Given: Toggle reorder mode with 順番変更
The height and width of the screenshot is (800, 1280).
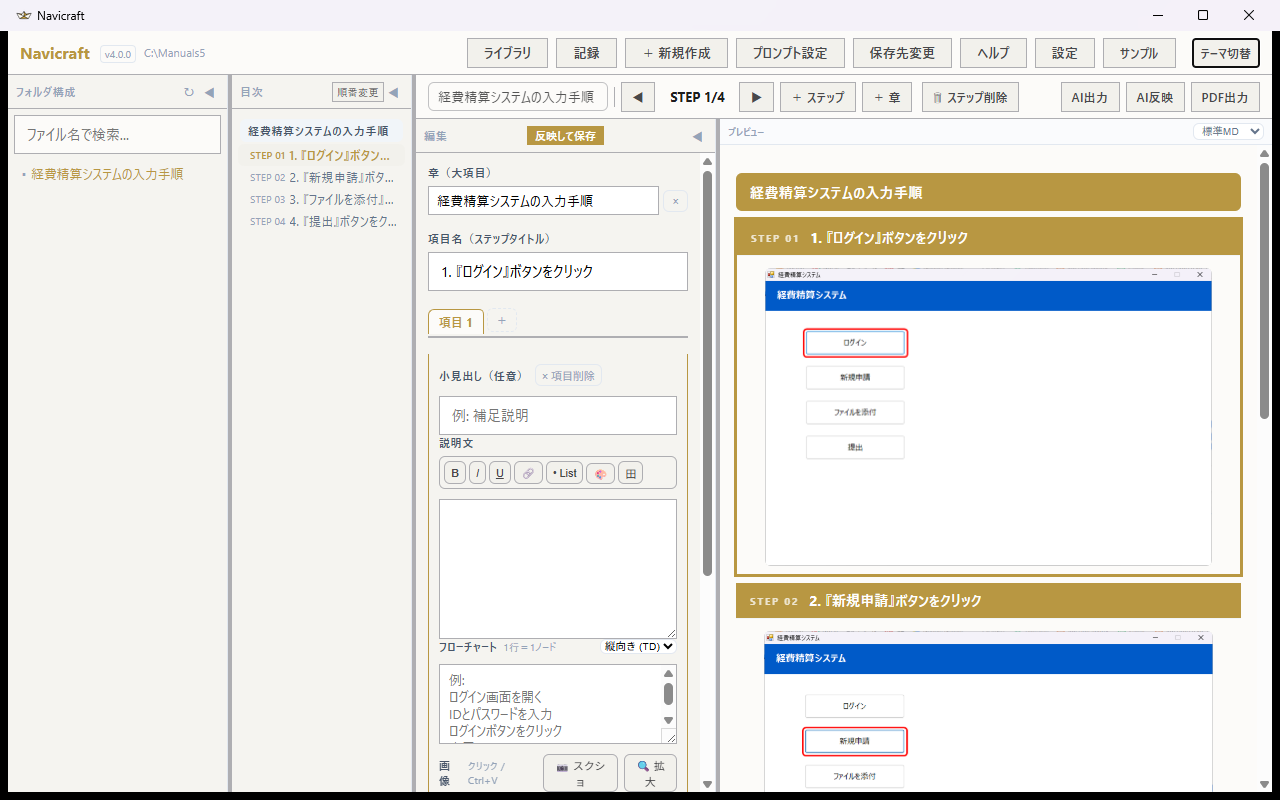Looking at the screenshot, I should coord(358,92).
